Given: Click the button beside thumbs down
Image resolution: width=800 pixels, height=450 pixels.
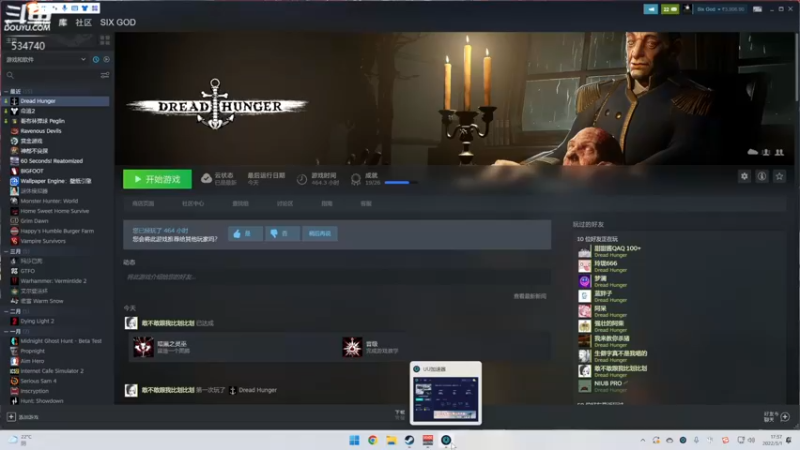Looking at the screenshot, I should pyautogui.click(x=320, y=234).
